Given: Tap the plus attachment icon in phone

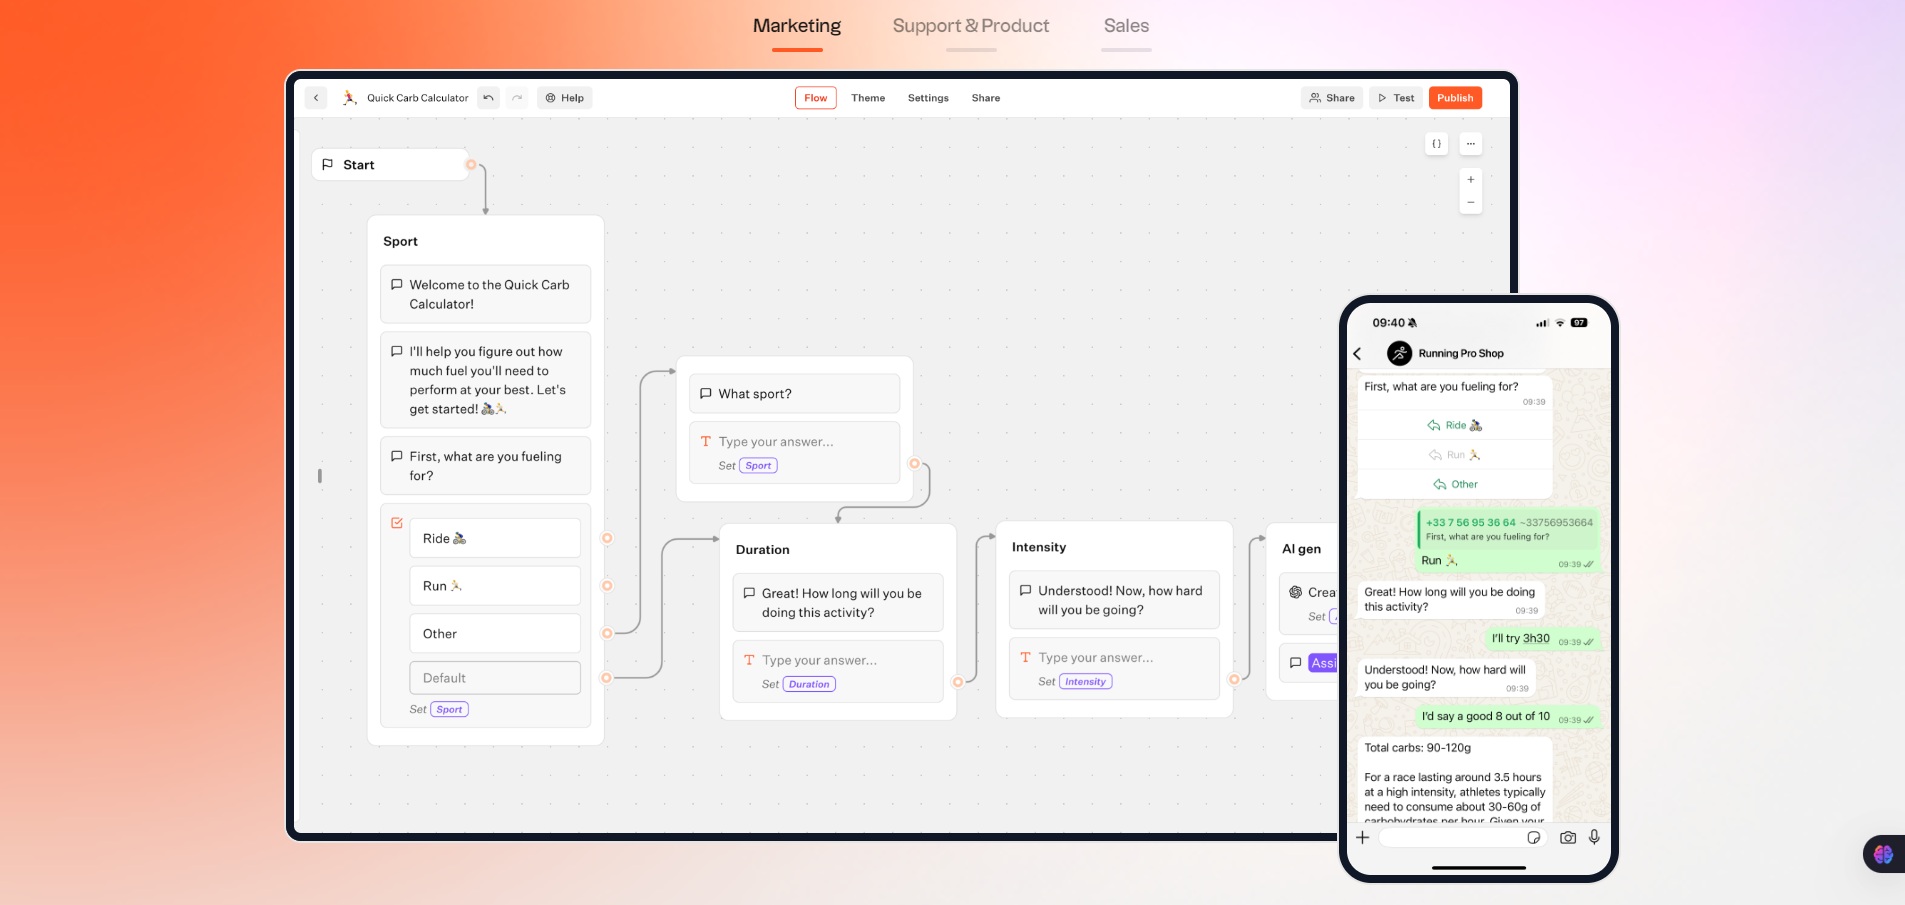Looking at the screenshot, I should click(x=1363, y=838).
